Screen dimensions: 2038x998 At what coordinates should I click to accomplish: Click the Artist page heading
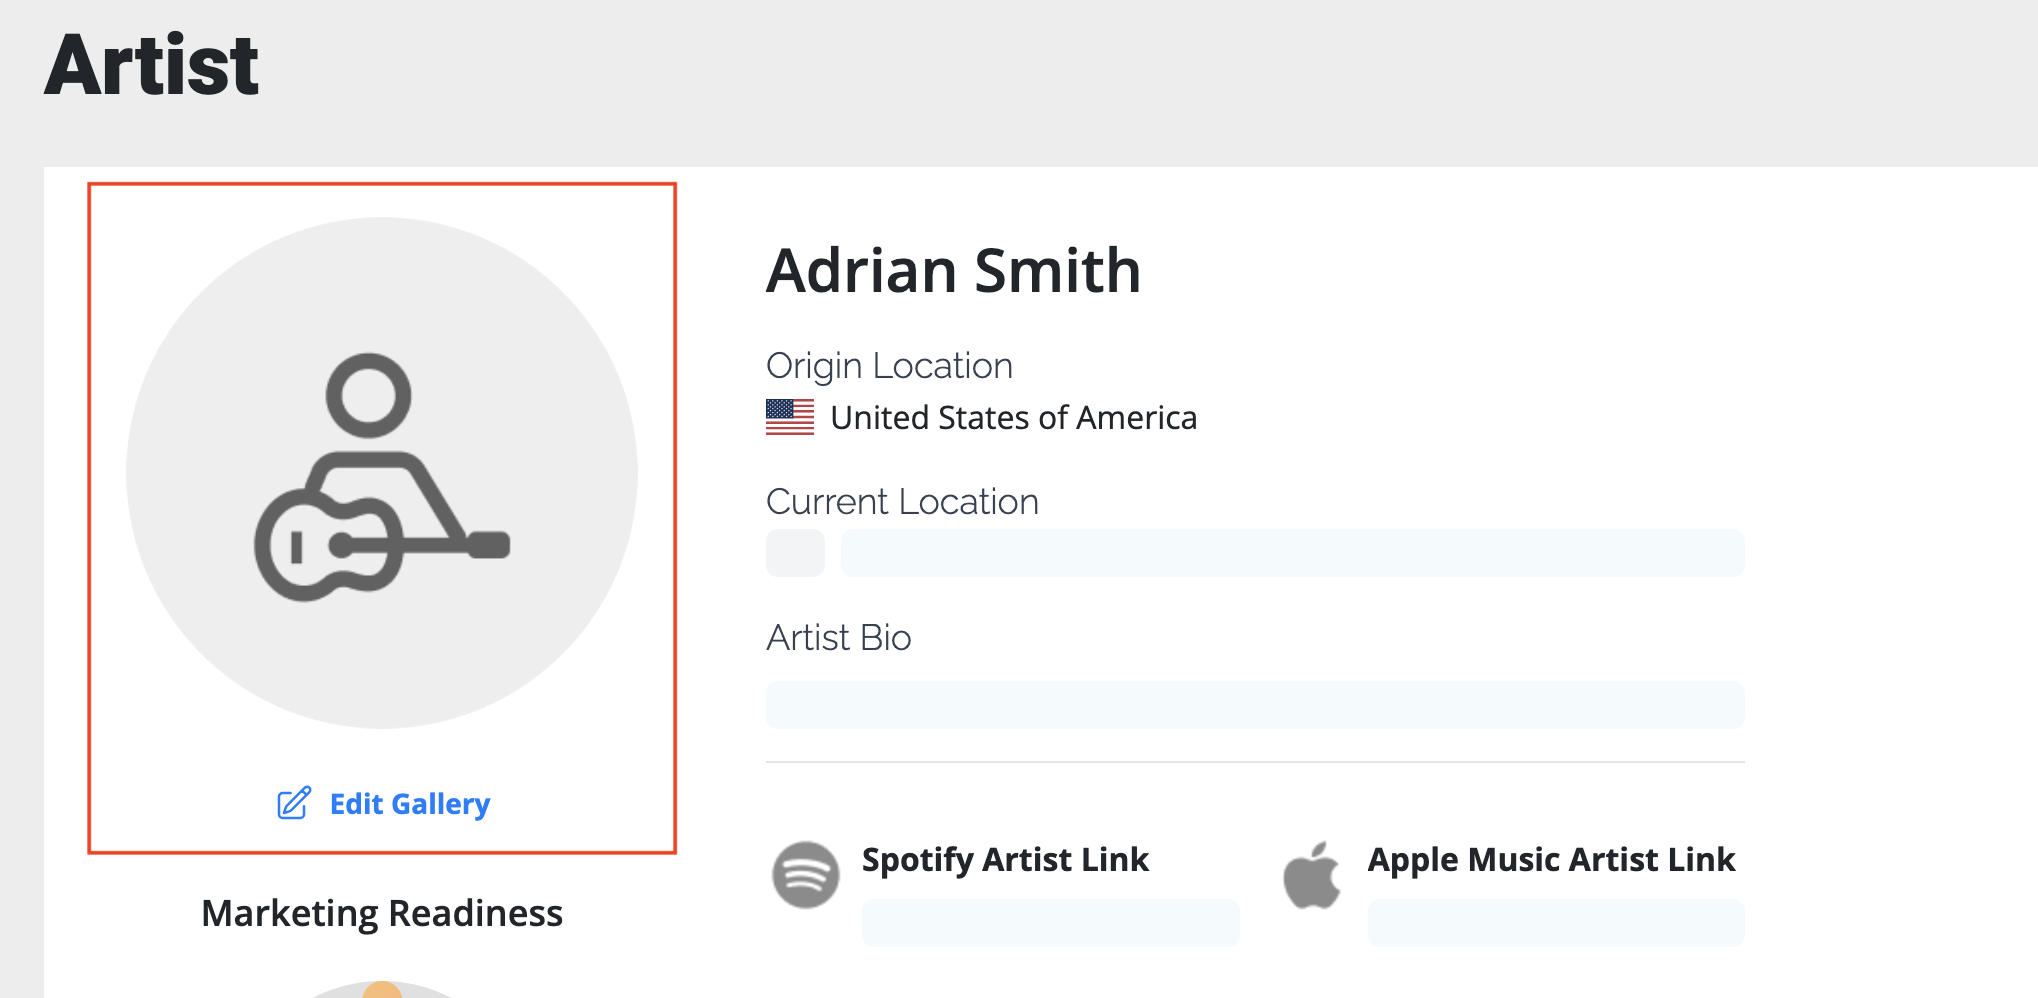[152, 65]
